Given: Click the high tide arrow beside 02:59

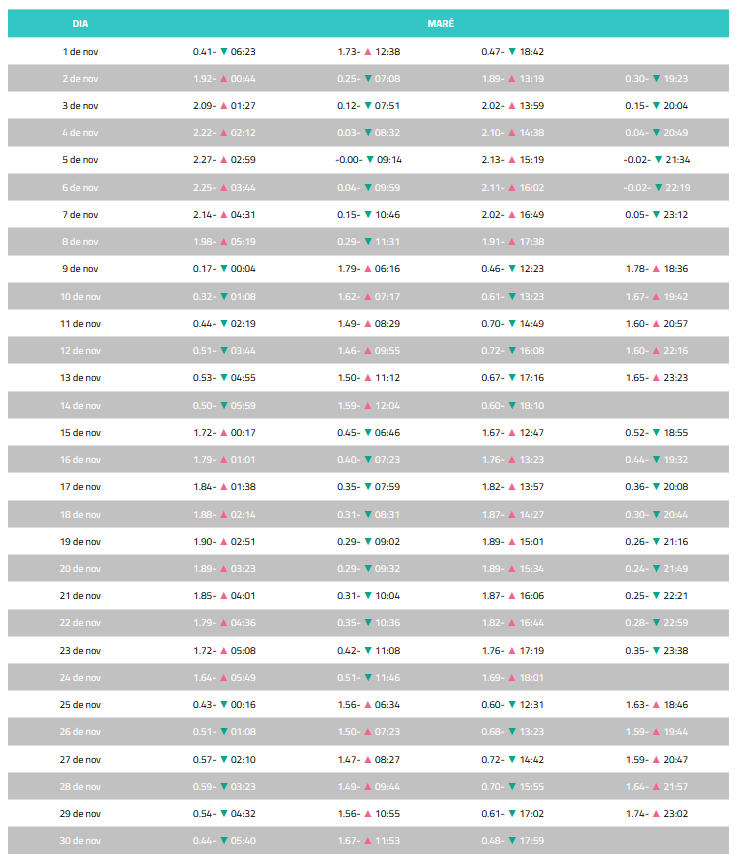Looking at the screenshot, I should pos(224,160).
